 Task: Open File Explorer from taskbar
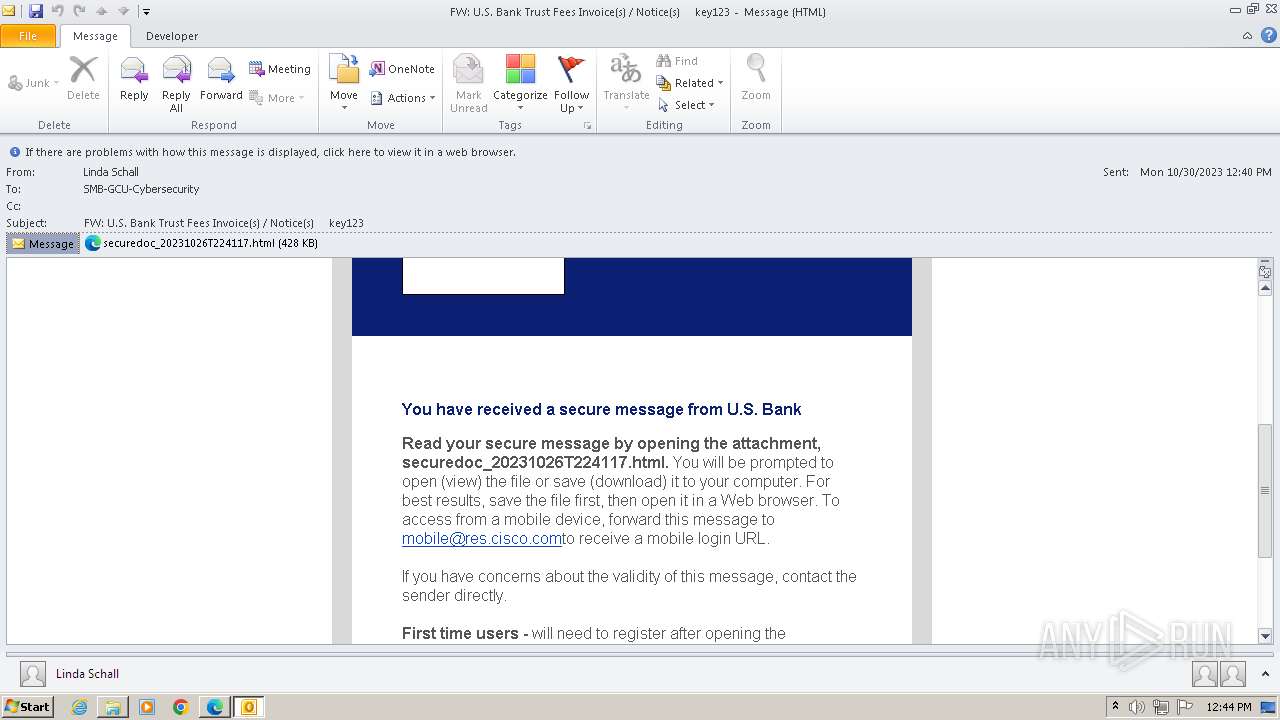pyautogui.click(x=113, y=707)
